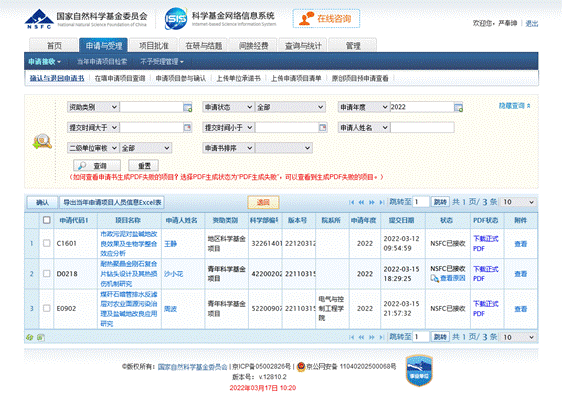
Task: Click the refresh icon below the table
Action: point(30,337)
